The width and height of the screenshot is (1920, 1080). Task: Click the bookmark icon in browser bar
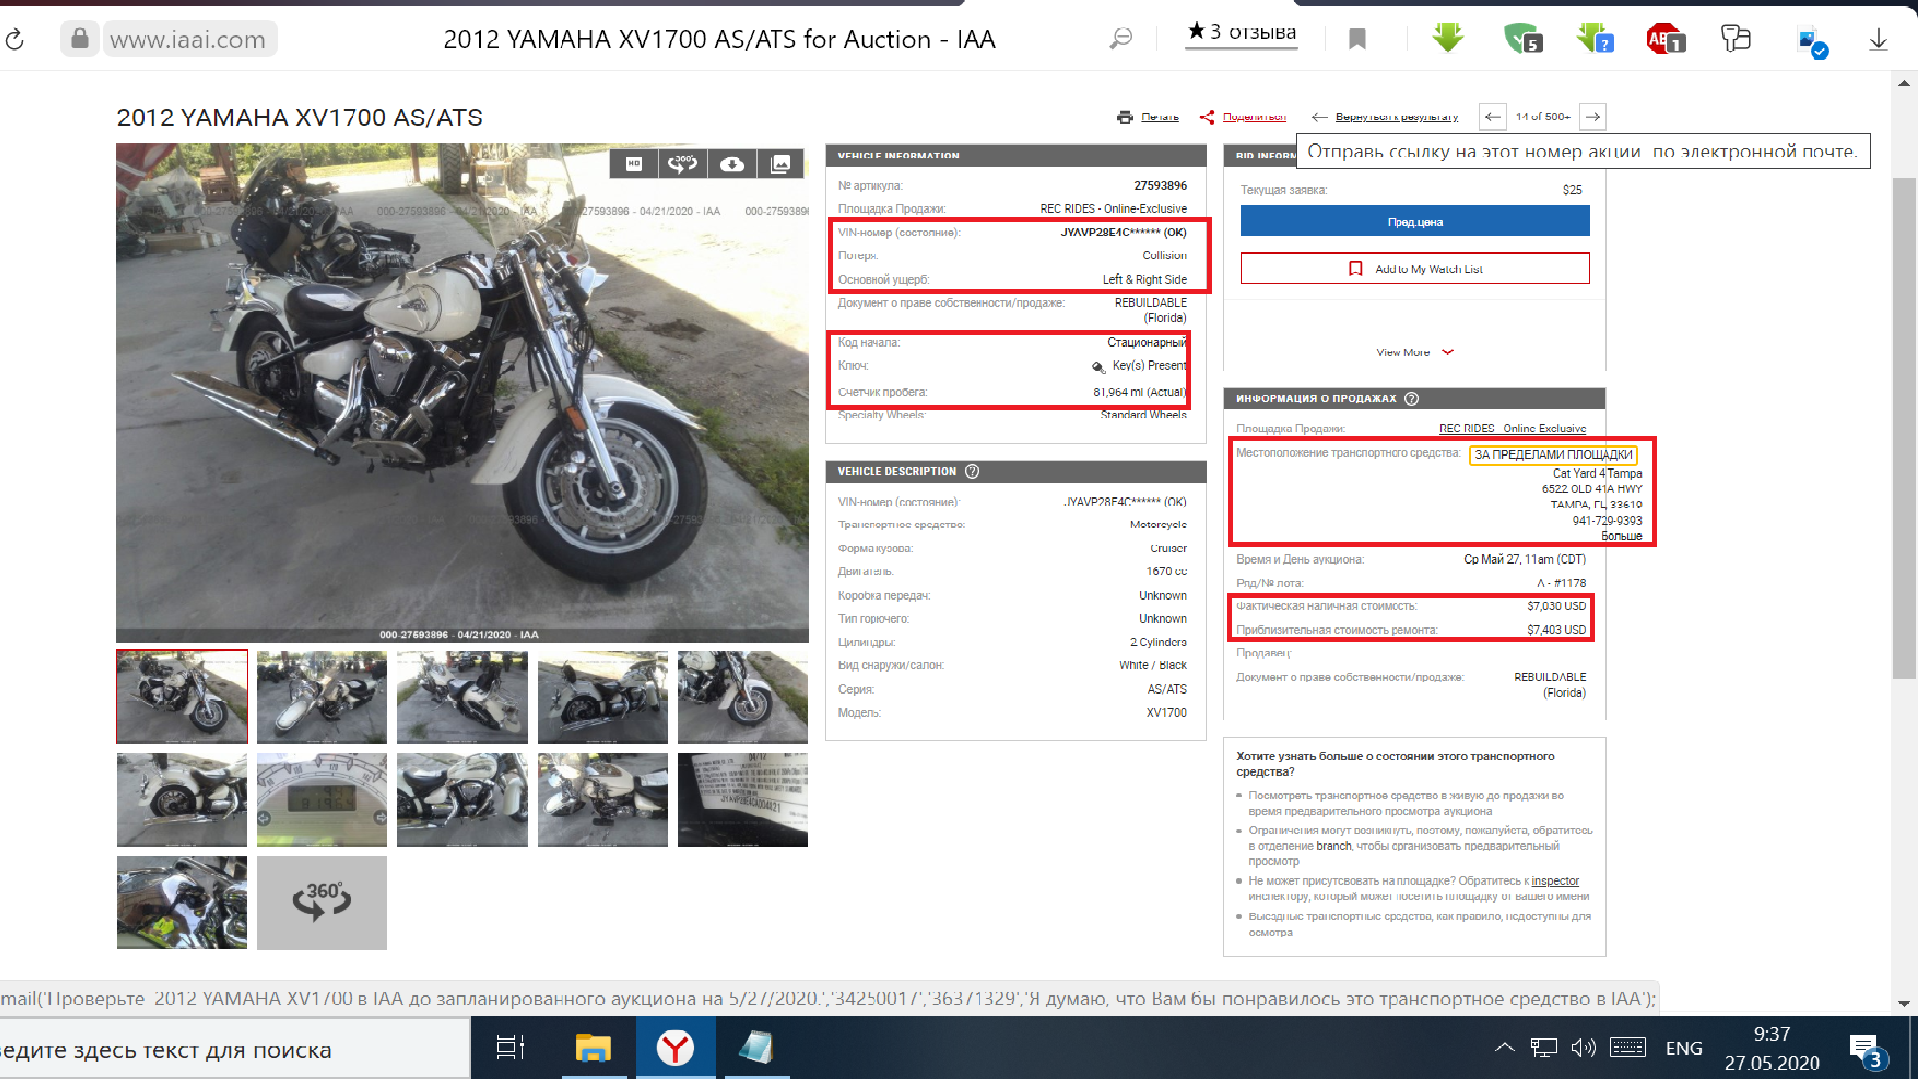pyautogui.click(x=1357, y=39)
